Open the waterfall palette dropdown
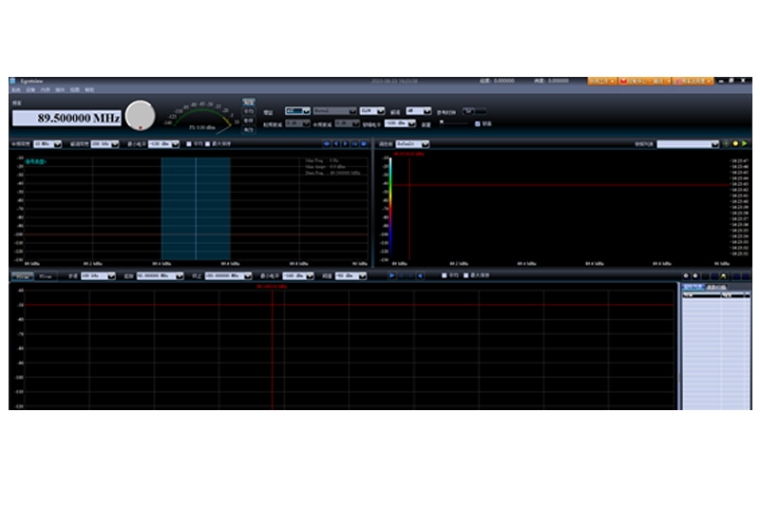760x506 pixels. click(413, 144)
